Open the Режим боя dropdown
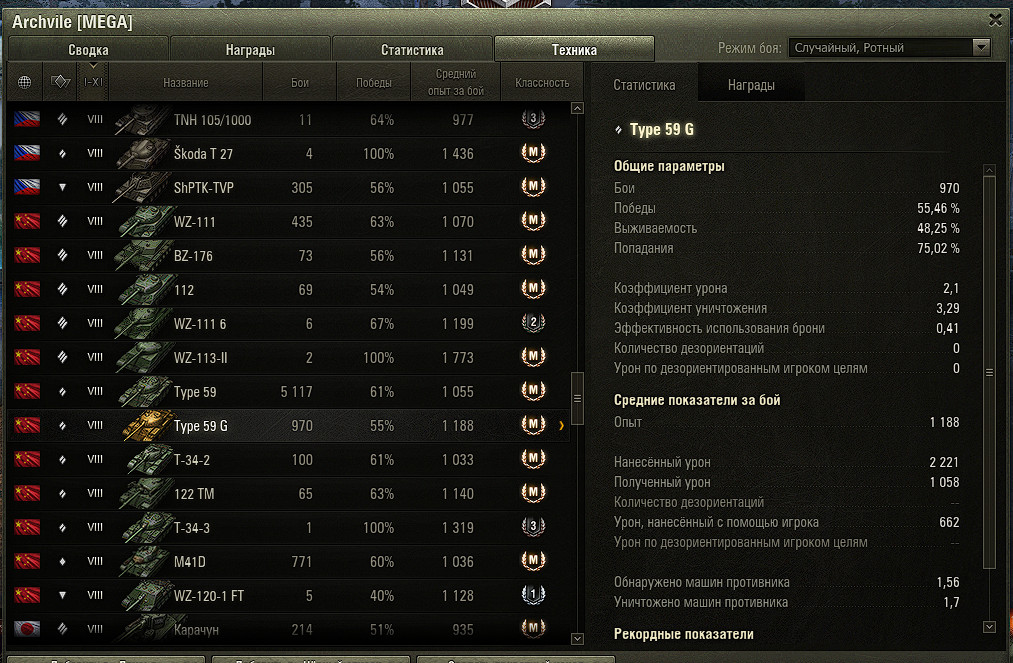 (890, 47)
